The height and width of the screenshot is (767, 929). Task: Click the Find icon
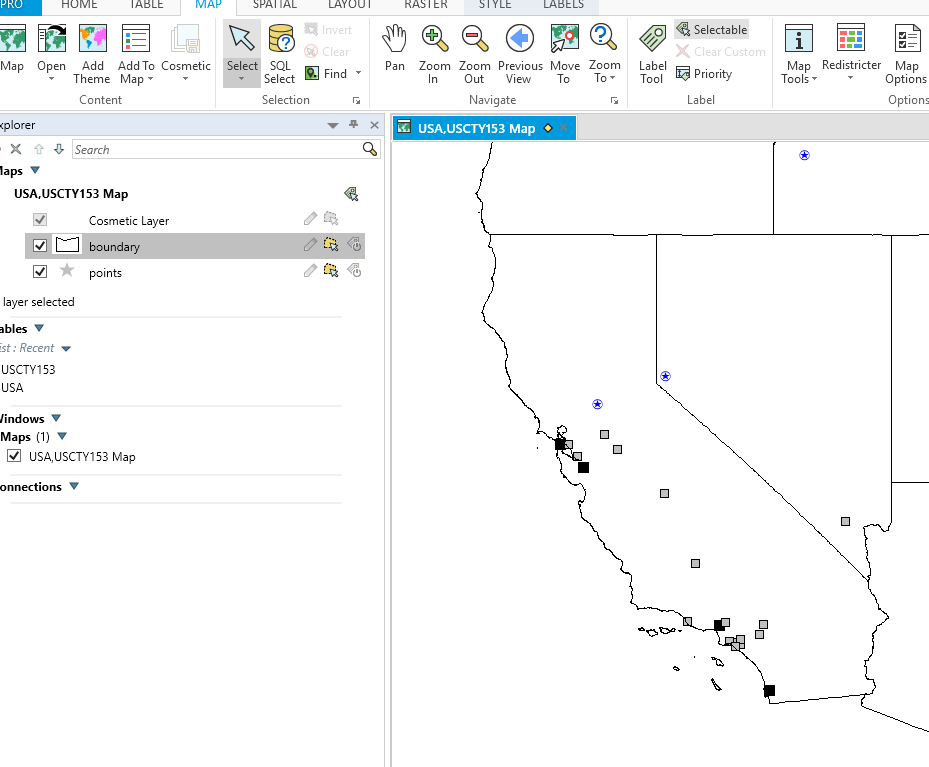312,73
